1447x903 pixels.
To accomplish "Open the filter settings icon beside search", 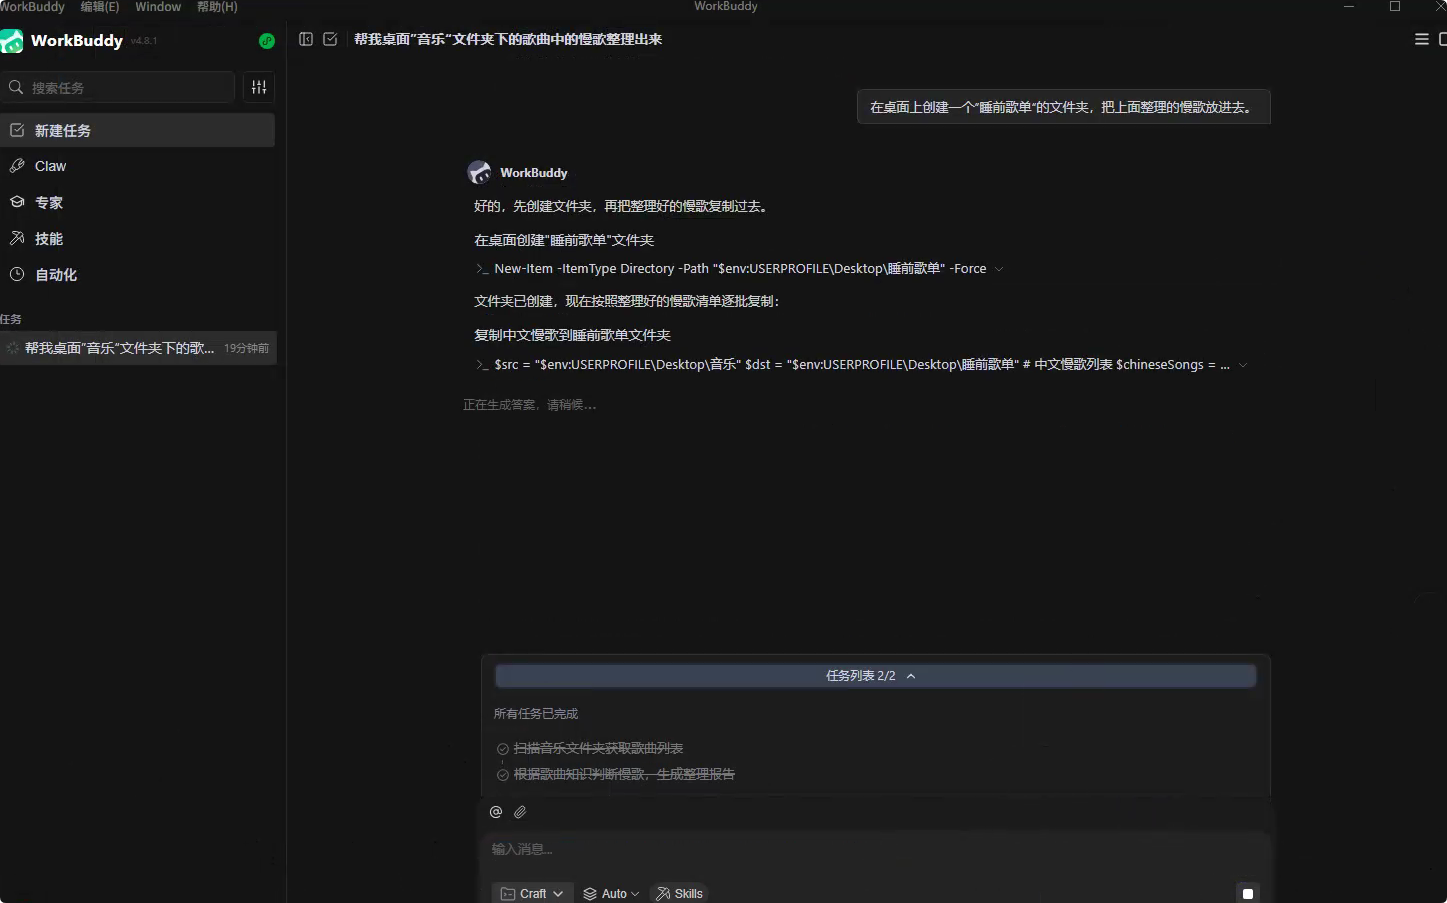I will point(259,87).
